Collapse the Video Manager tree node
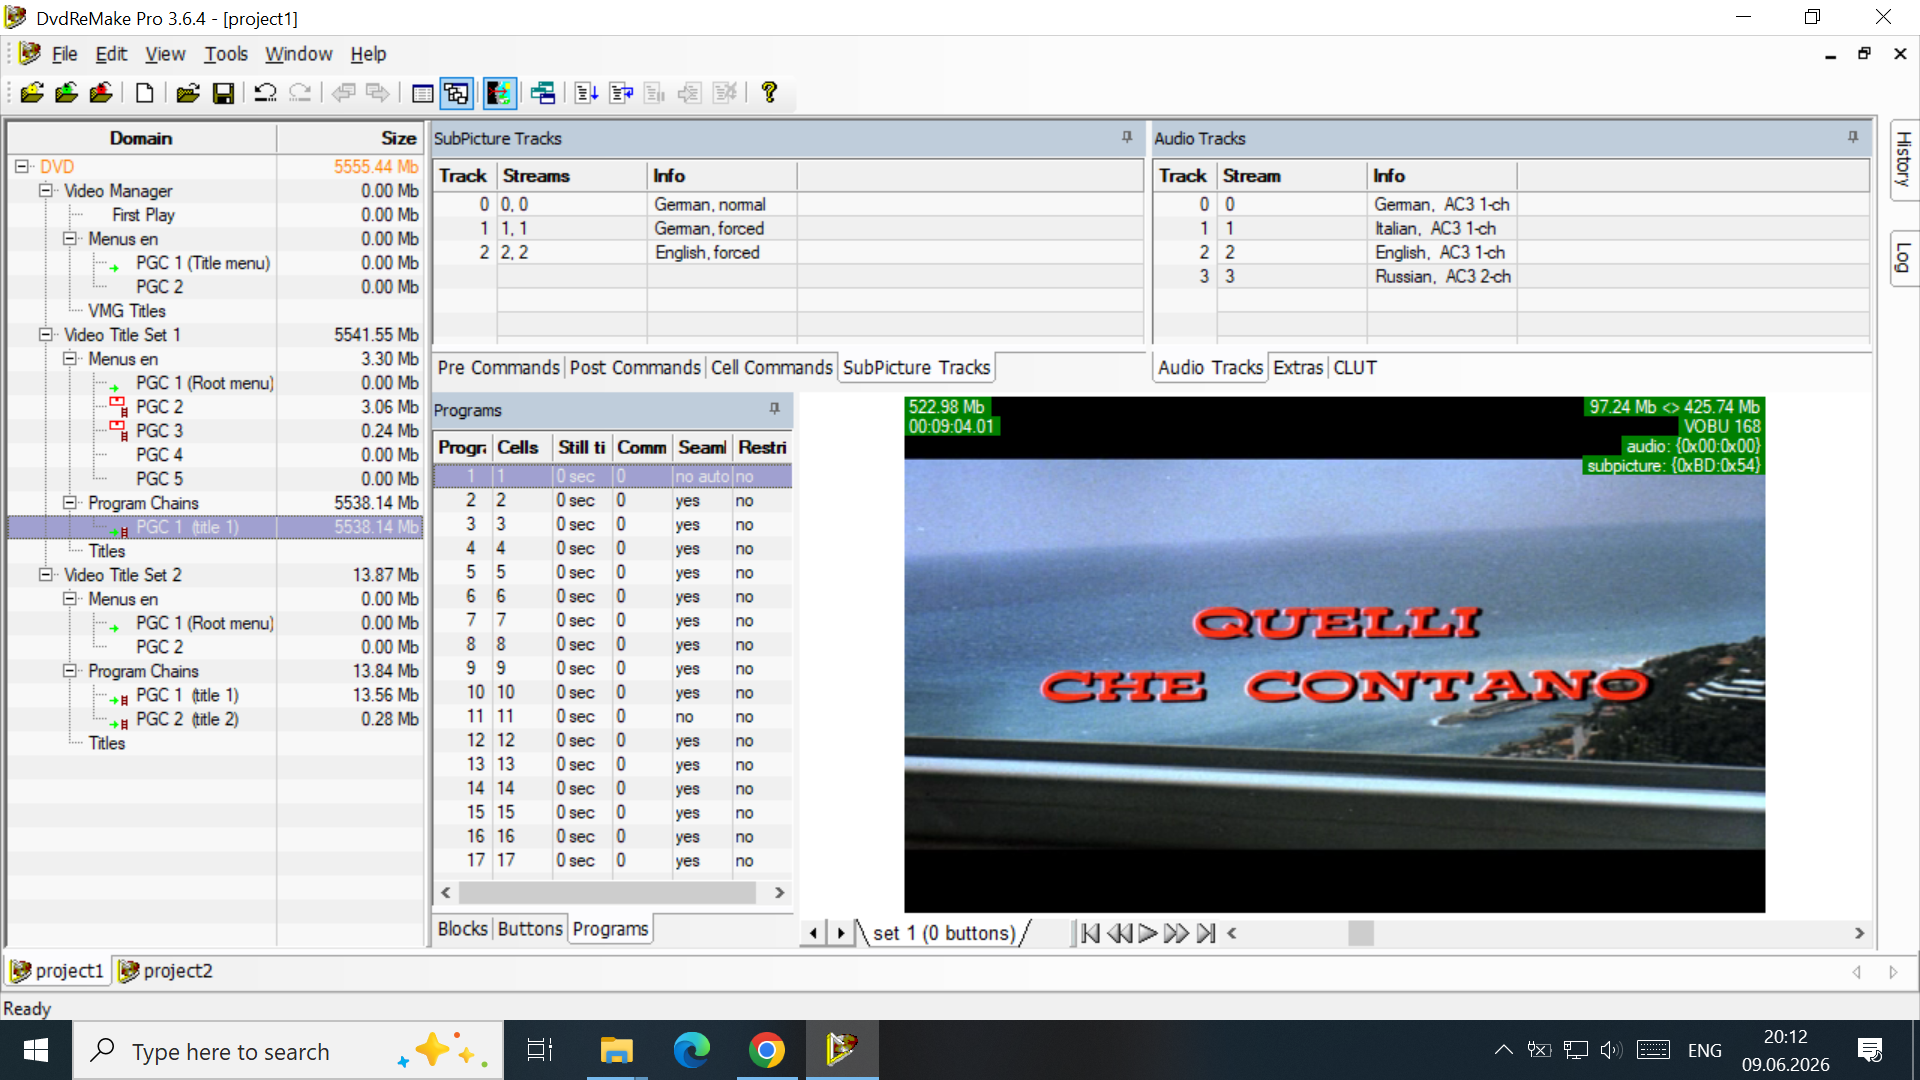The image size is (1920, 1080). [x=45, y=190]
